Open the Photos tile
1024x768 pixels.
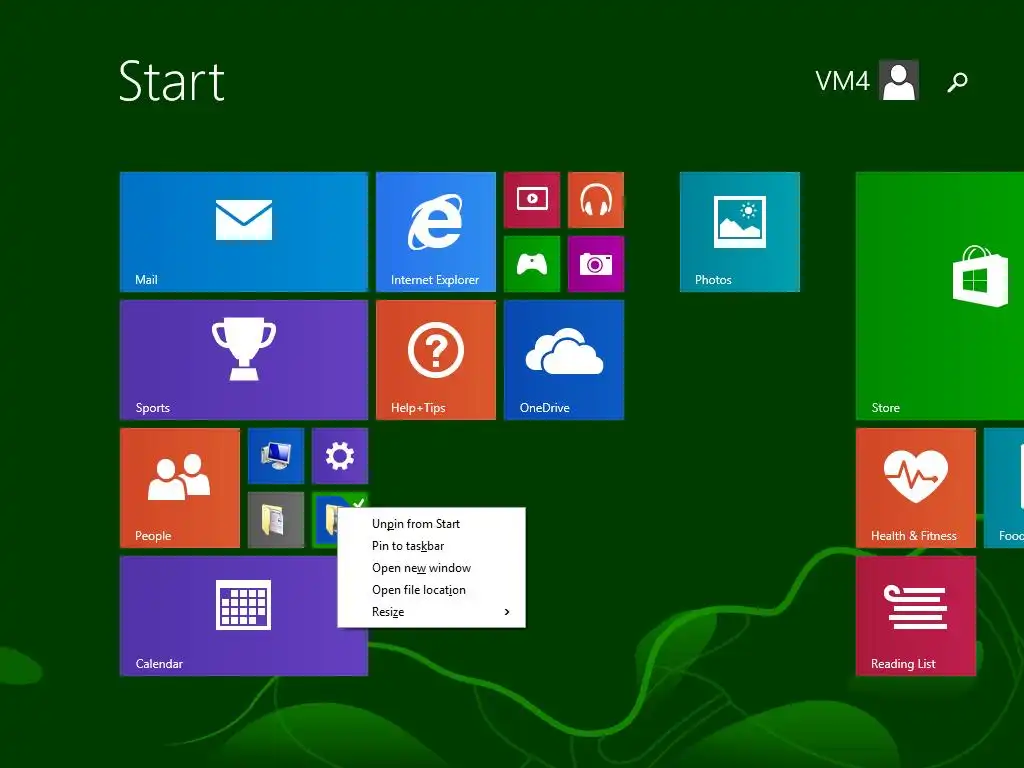coord(739,232)
